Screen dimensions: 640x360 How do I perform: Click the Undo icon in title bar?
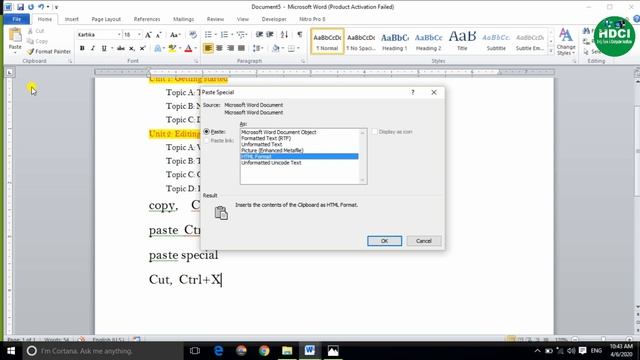coord(41,7)
